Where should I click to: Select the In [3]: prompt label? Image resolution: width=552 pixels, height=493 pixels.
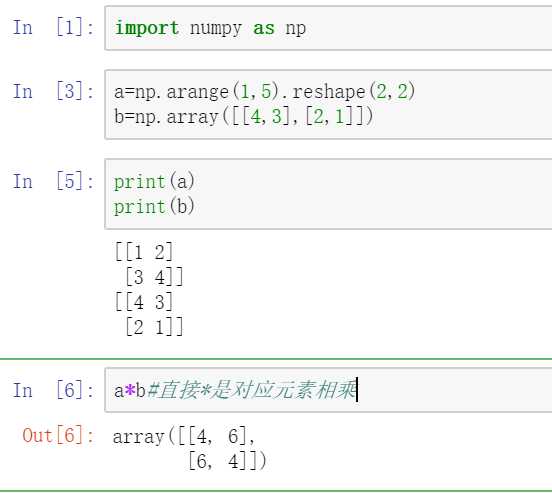point(54,91)
